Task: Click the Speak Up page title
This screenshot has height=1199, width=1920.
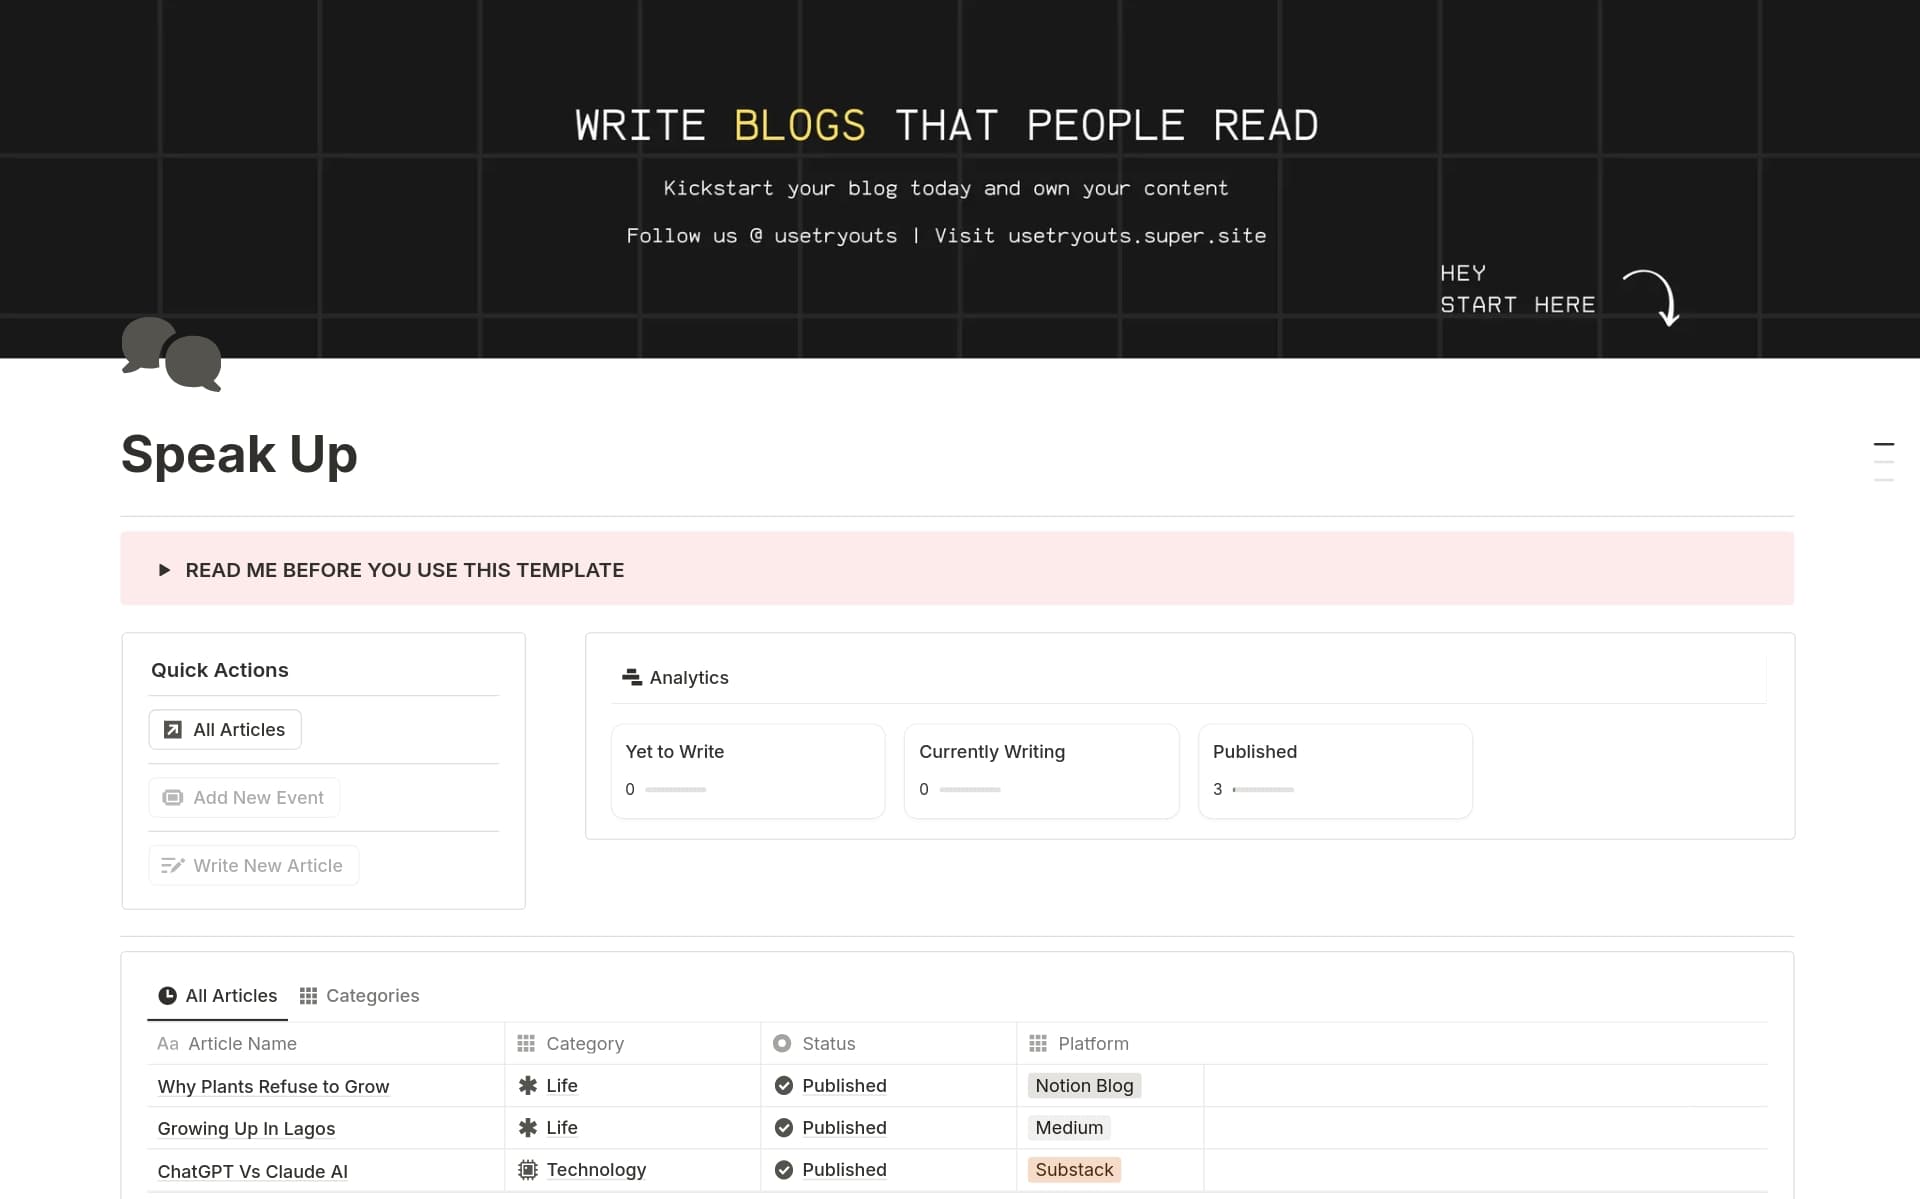Action: pyautogui.click(x=239, y=455)
